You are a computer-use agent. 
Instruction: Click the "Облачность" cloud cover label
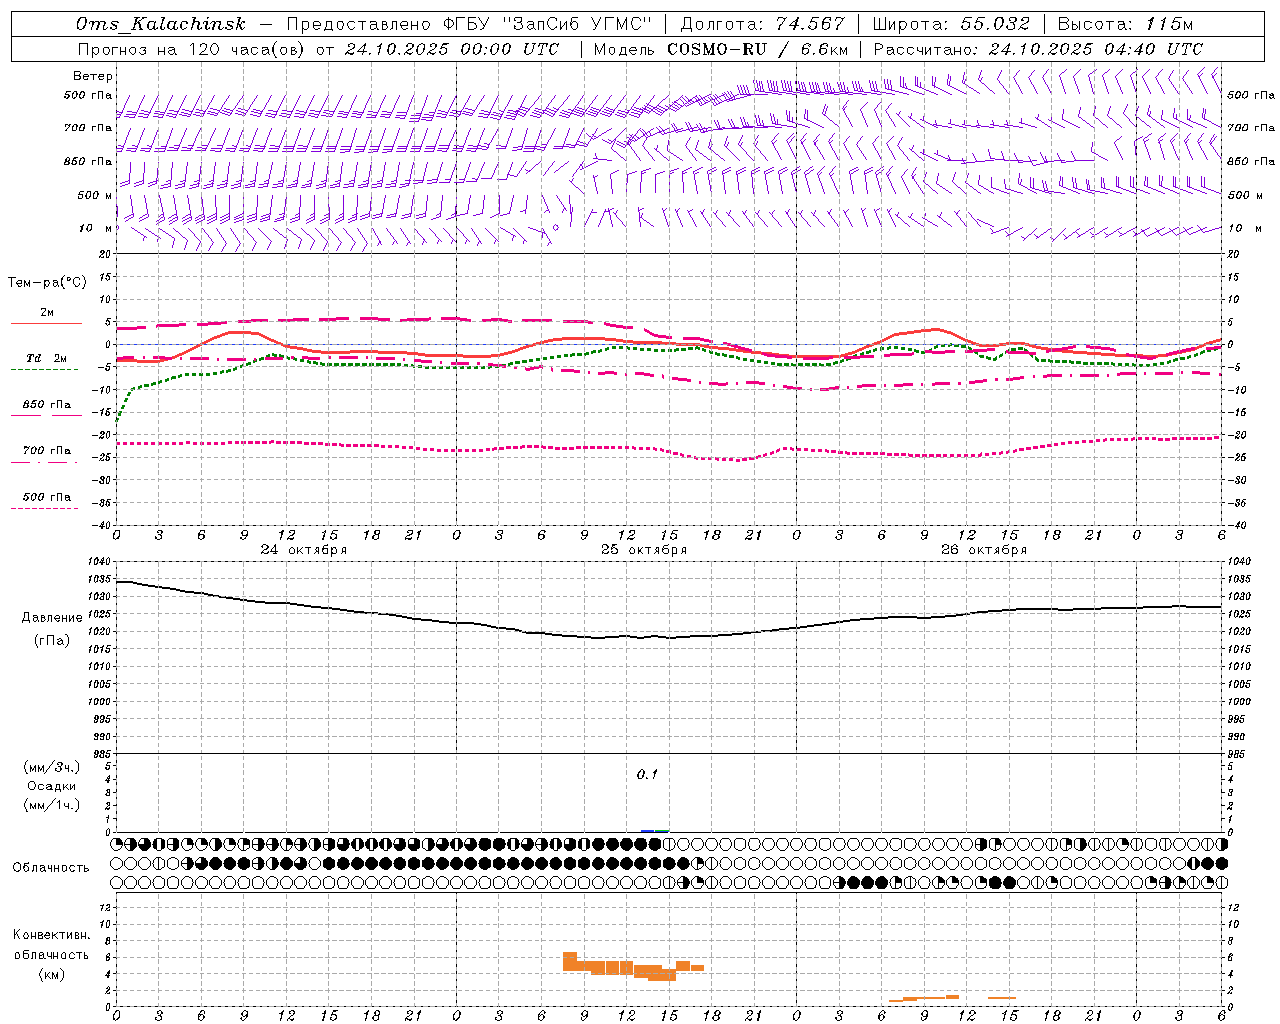pos(51,867)
